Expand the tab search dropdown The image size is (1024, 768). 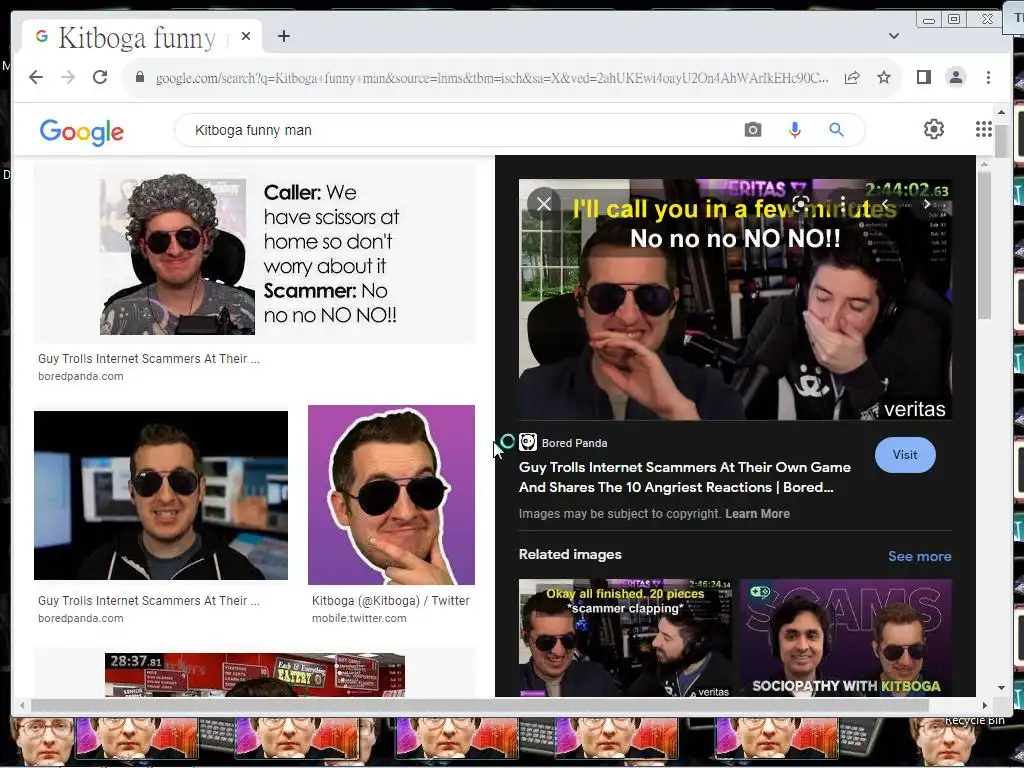[x=893, y=36]
